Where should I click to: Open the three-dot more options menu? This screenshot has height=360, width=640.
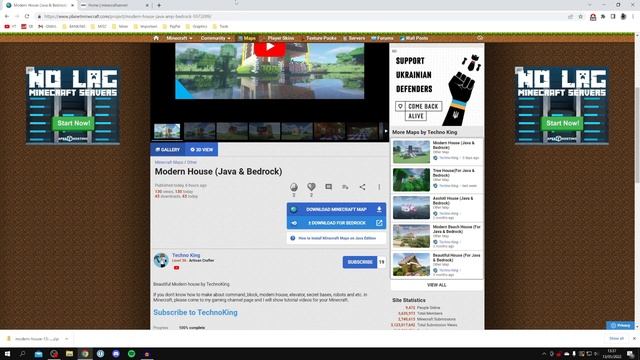point(379,187)
